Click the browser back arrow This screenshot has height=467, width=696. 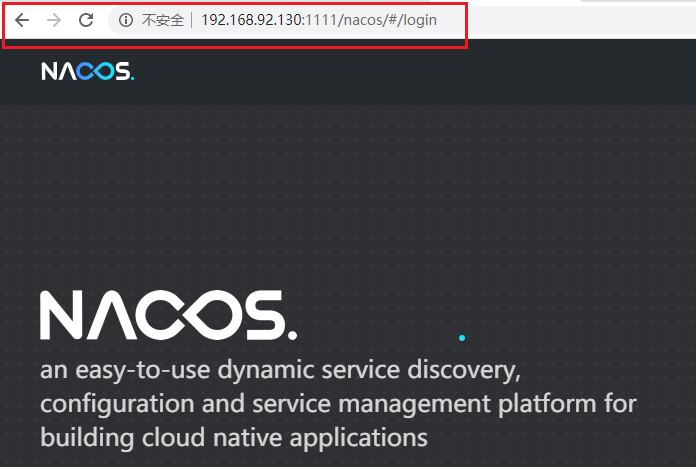[22, 20]
